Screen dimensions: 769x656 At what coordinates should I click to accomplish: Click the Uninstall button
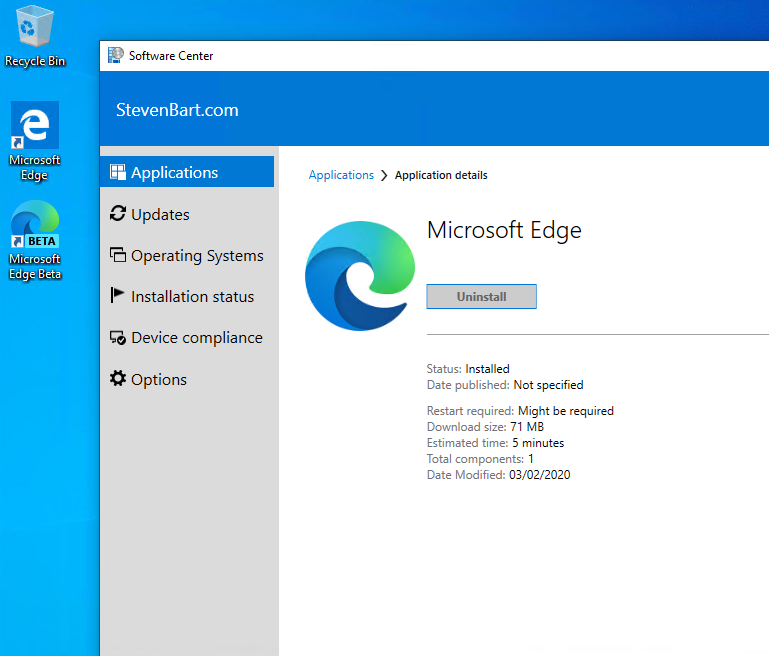pyautogui.click(x=482, y=297)
